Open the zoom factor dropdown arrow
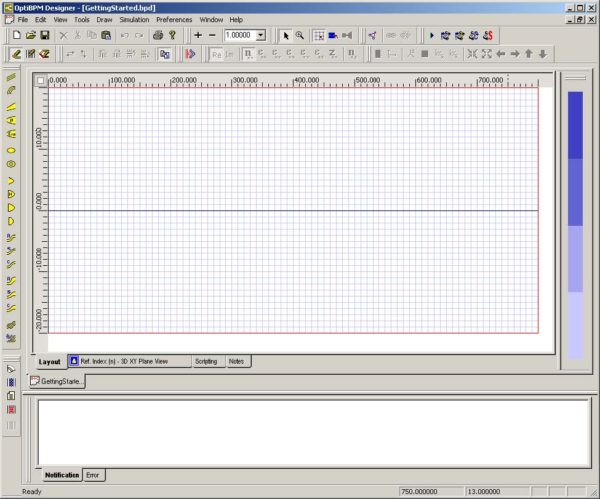Viewport: 600px width, 499px height. click(261, 35)
